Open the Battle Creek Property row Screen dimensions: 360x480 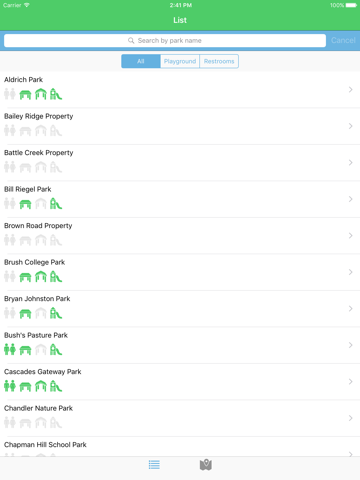coord(180,163)
